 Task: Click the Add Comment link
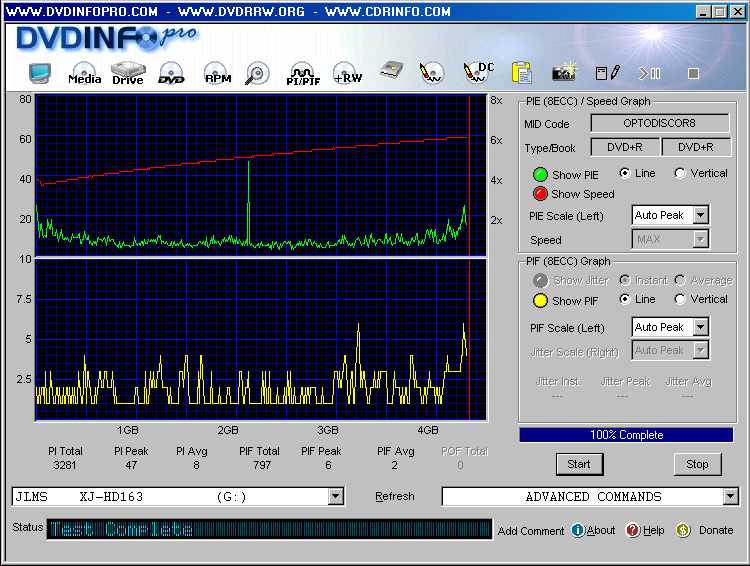[531, 531]
